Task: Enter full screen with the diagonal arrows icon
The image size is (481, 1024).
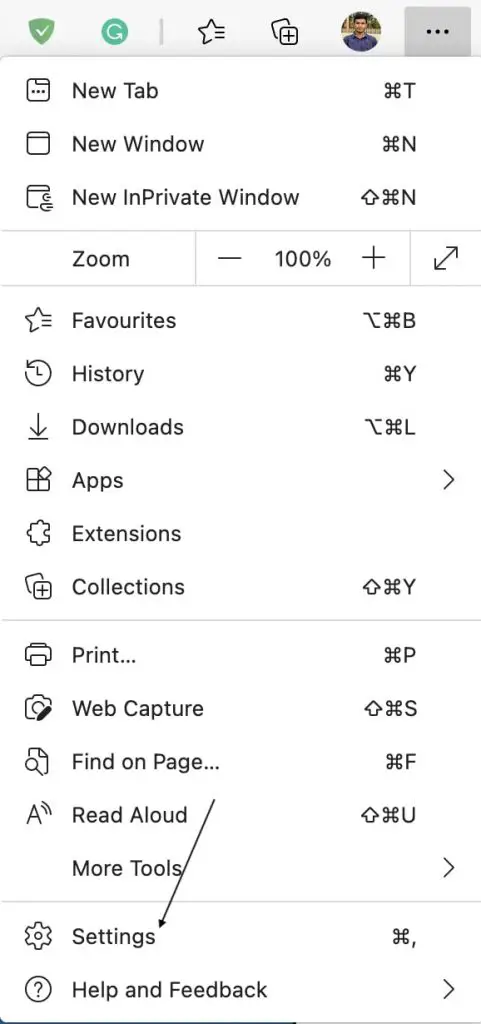Action: click(446, 259)
